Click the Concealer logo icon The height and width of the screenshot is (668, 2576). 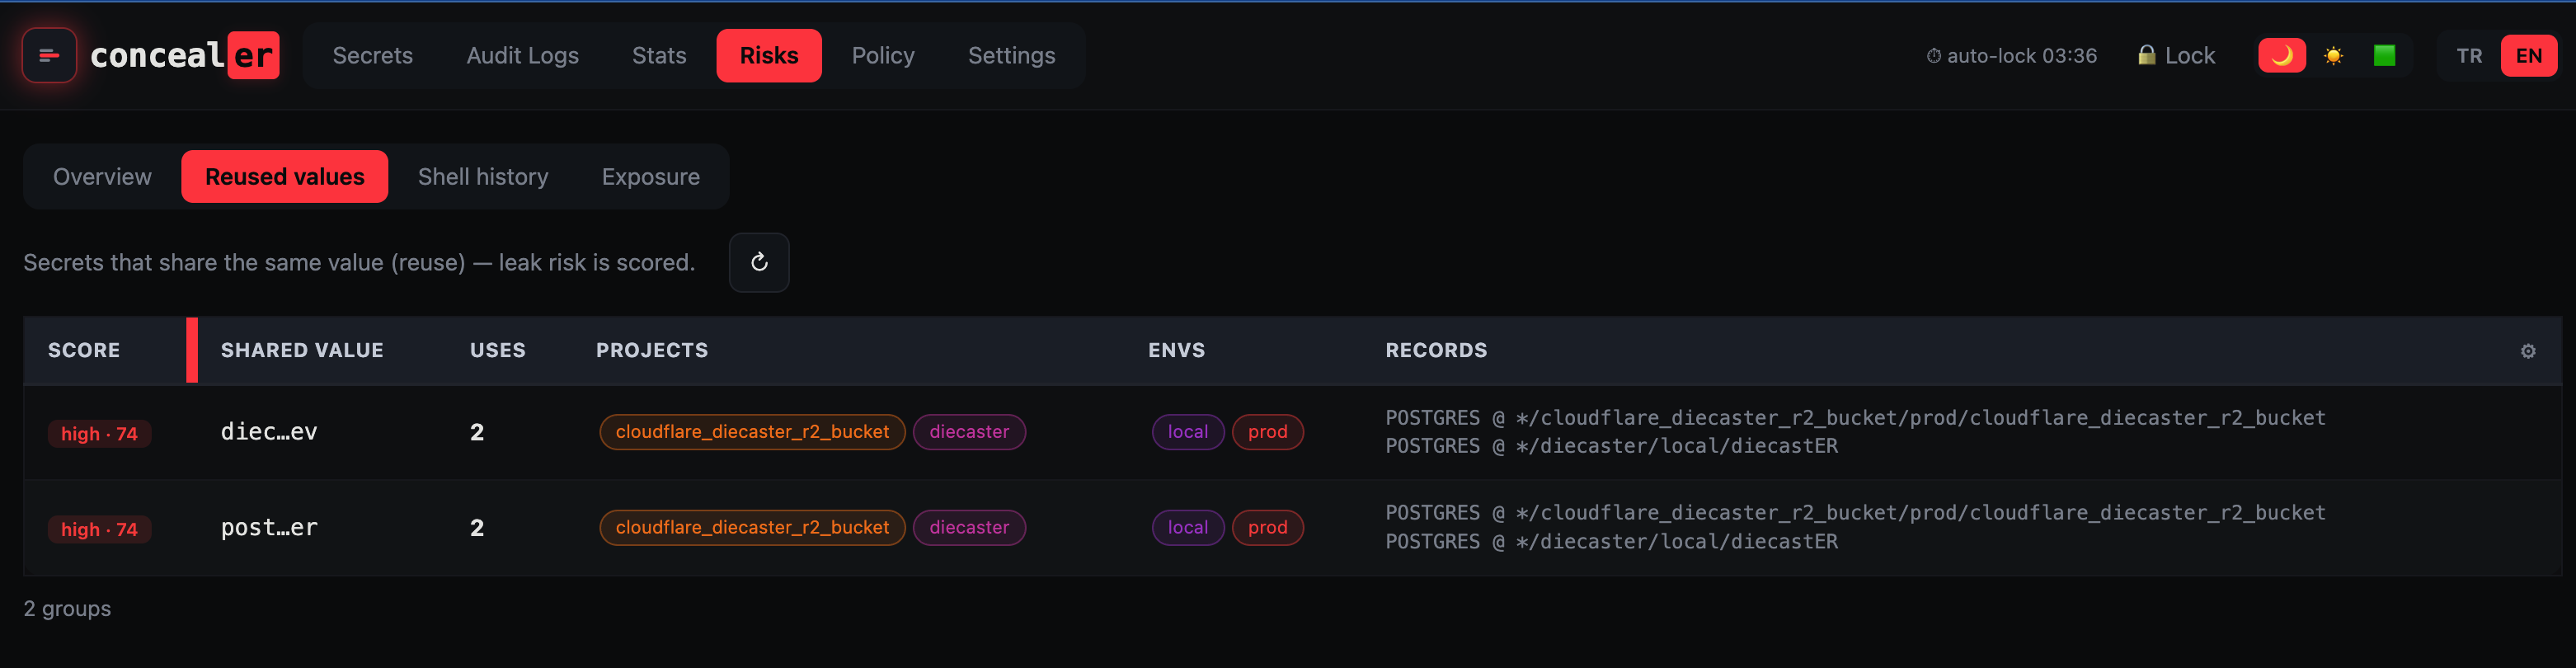coord(49,55)
